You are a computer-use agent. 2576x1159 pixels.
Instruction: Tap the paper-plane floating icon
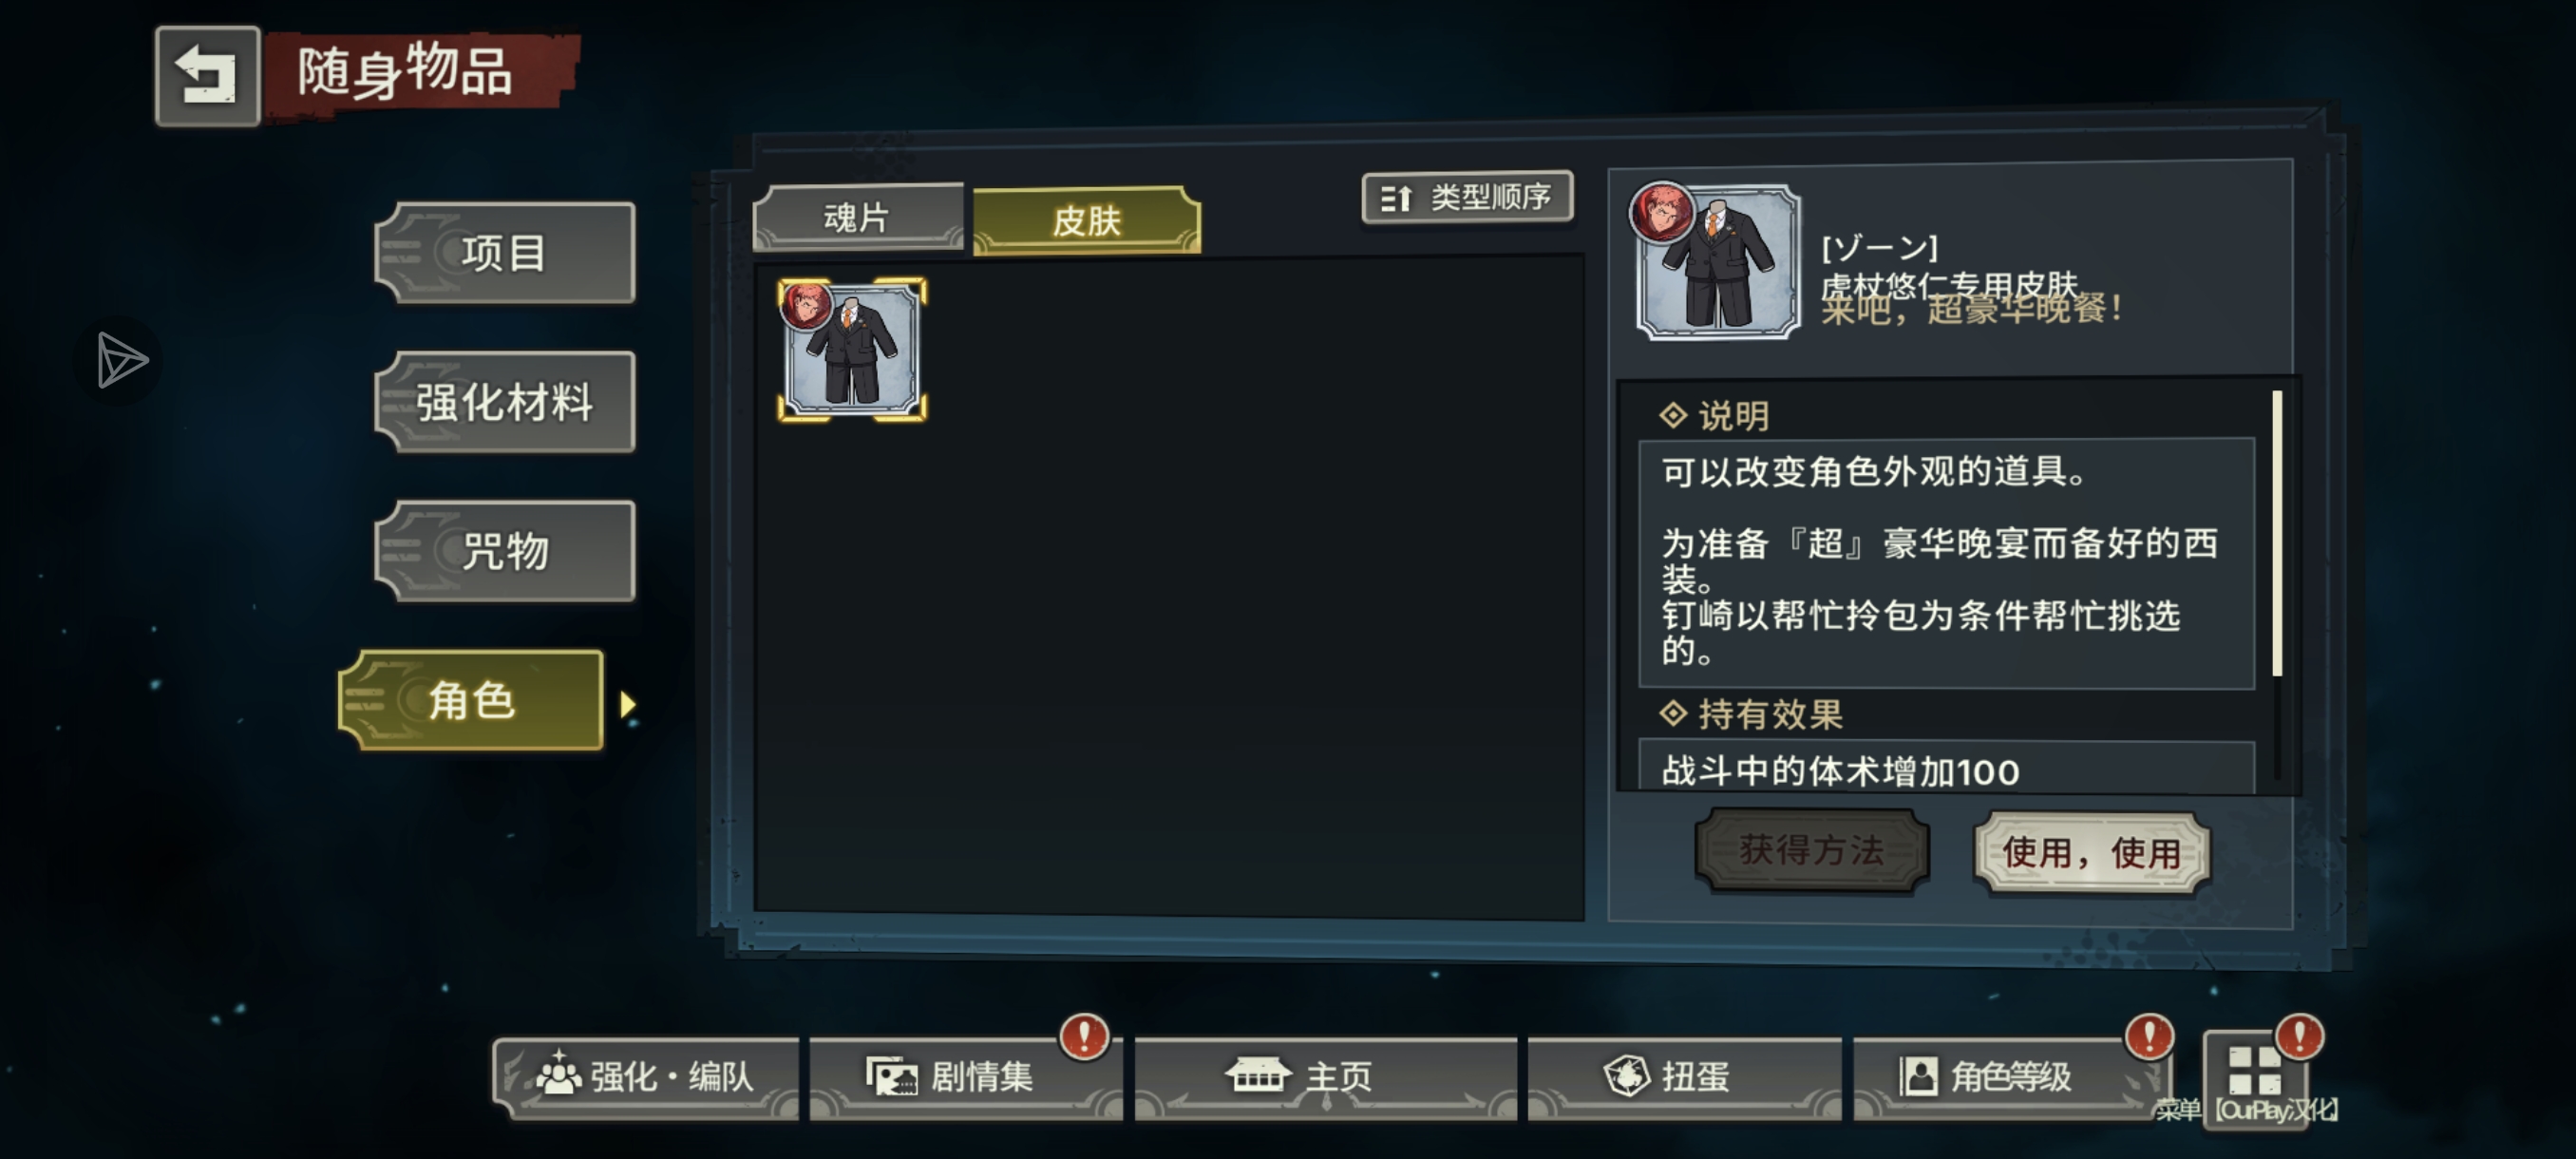[120, 360]
